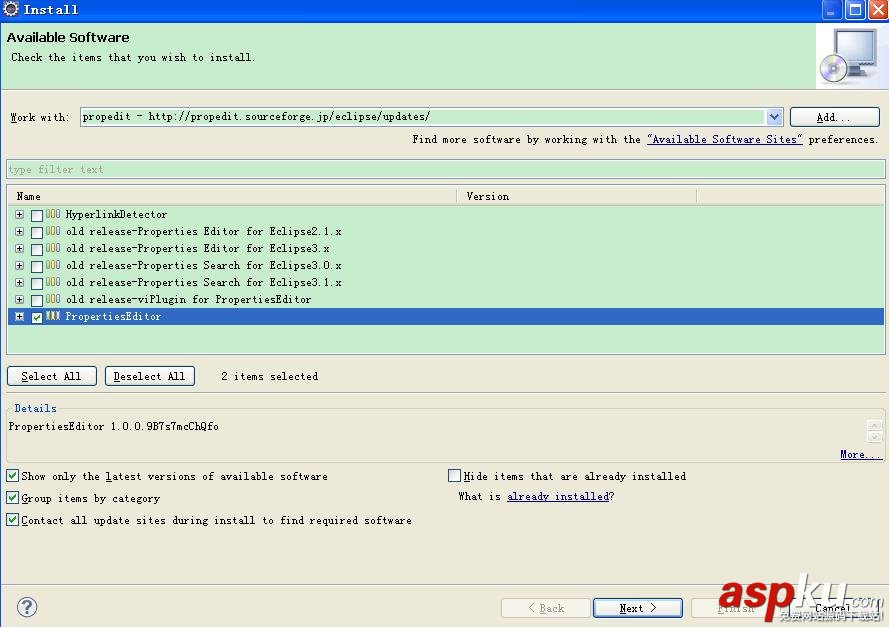The image size is (889, 628).
Task: Open the already installed link
Action: (x=558, y=497)
